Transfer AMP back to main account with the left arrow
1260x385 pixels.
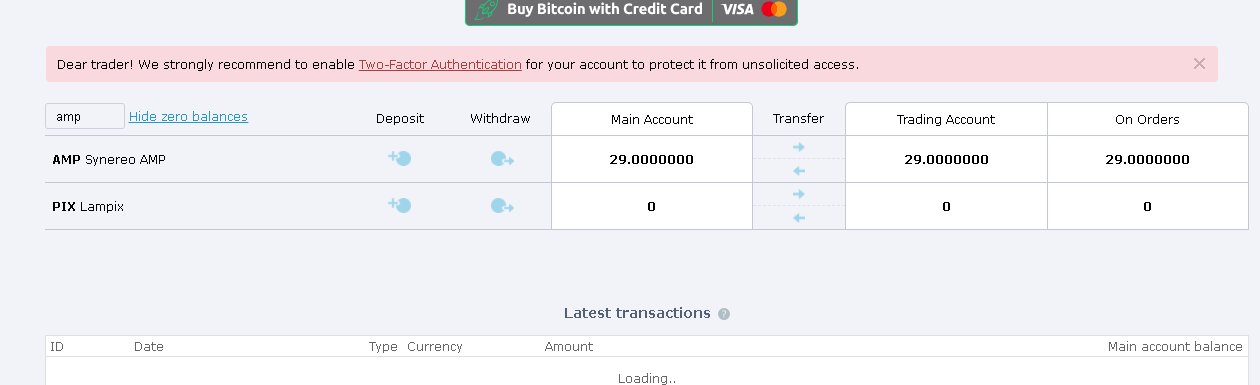(x=798, y=171)
